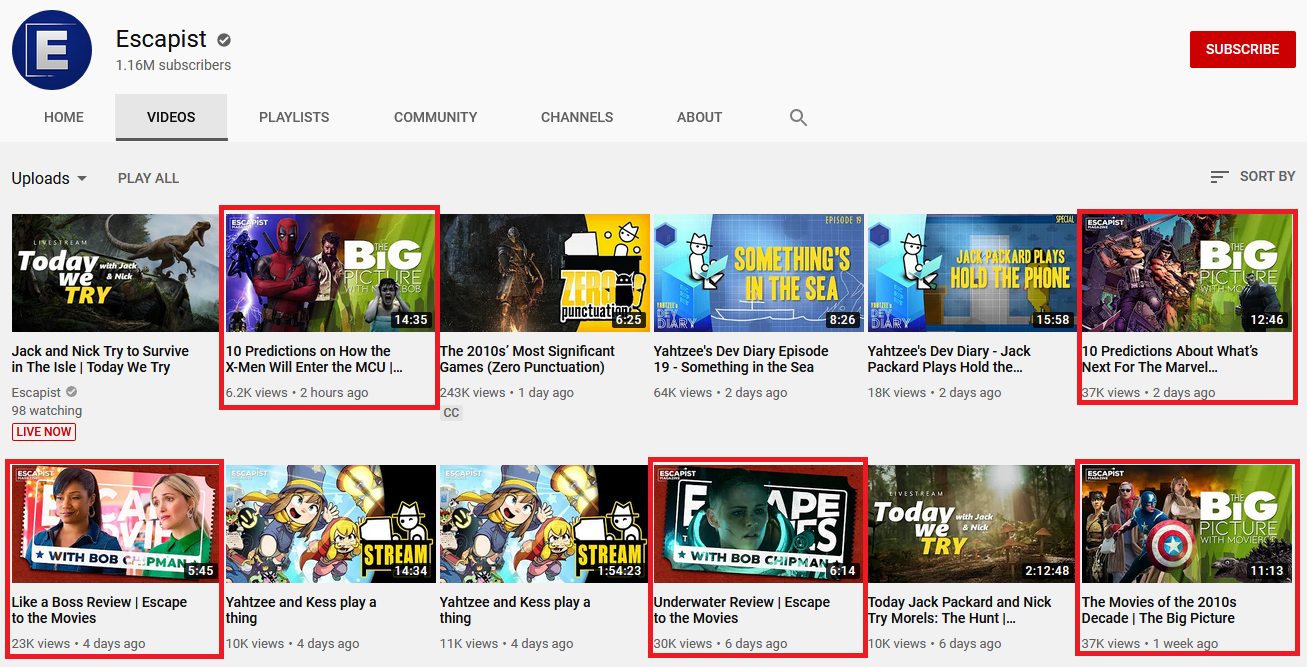
Task: Open the About tab
Action: coord(699,117)
